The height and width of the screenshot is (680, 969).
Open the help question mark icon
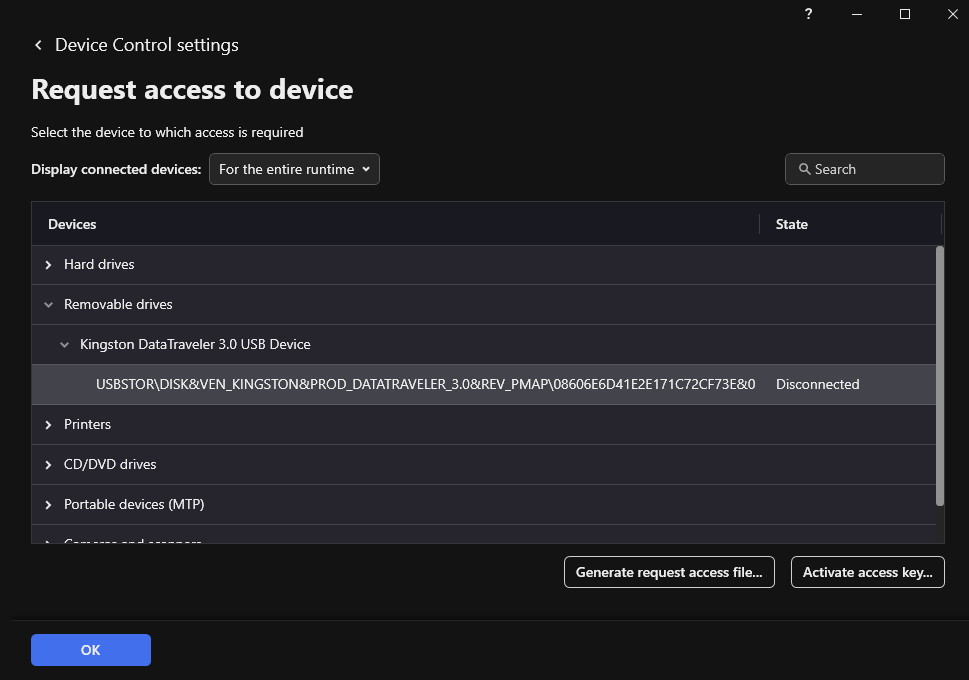click(x=808, y=14)
